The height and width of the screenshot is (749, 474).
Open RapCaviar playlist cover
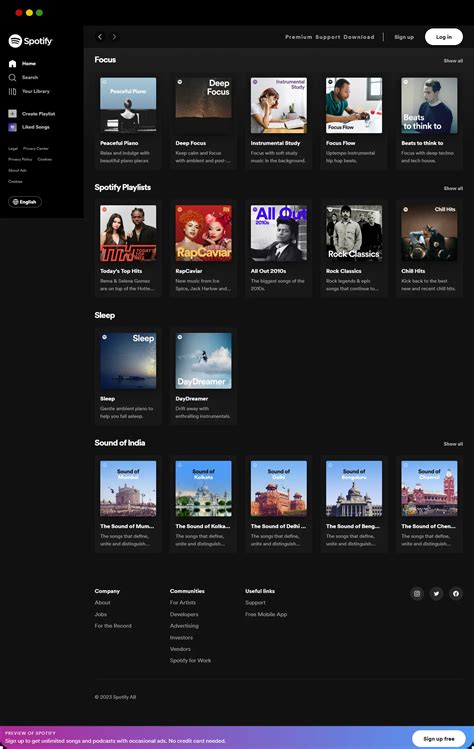[204, 233]
